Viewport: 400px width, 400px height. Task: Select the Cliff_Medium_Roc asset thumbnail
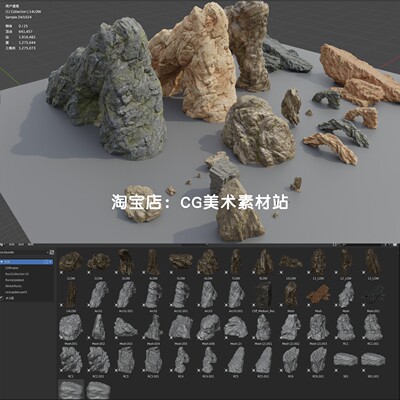[264, 294]
